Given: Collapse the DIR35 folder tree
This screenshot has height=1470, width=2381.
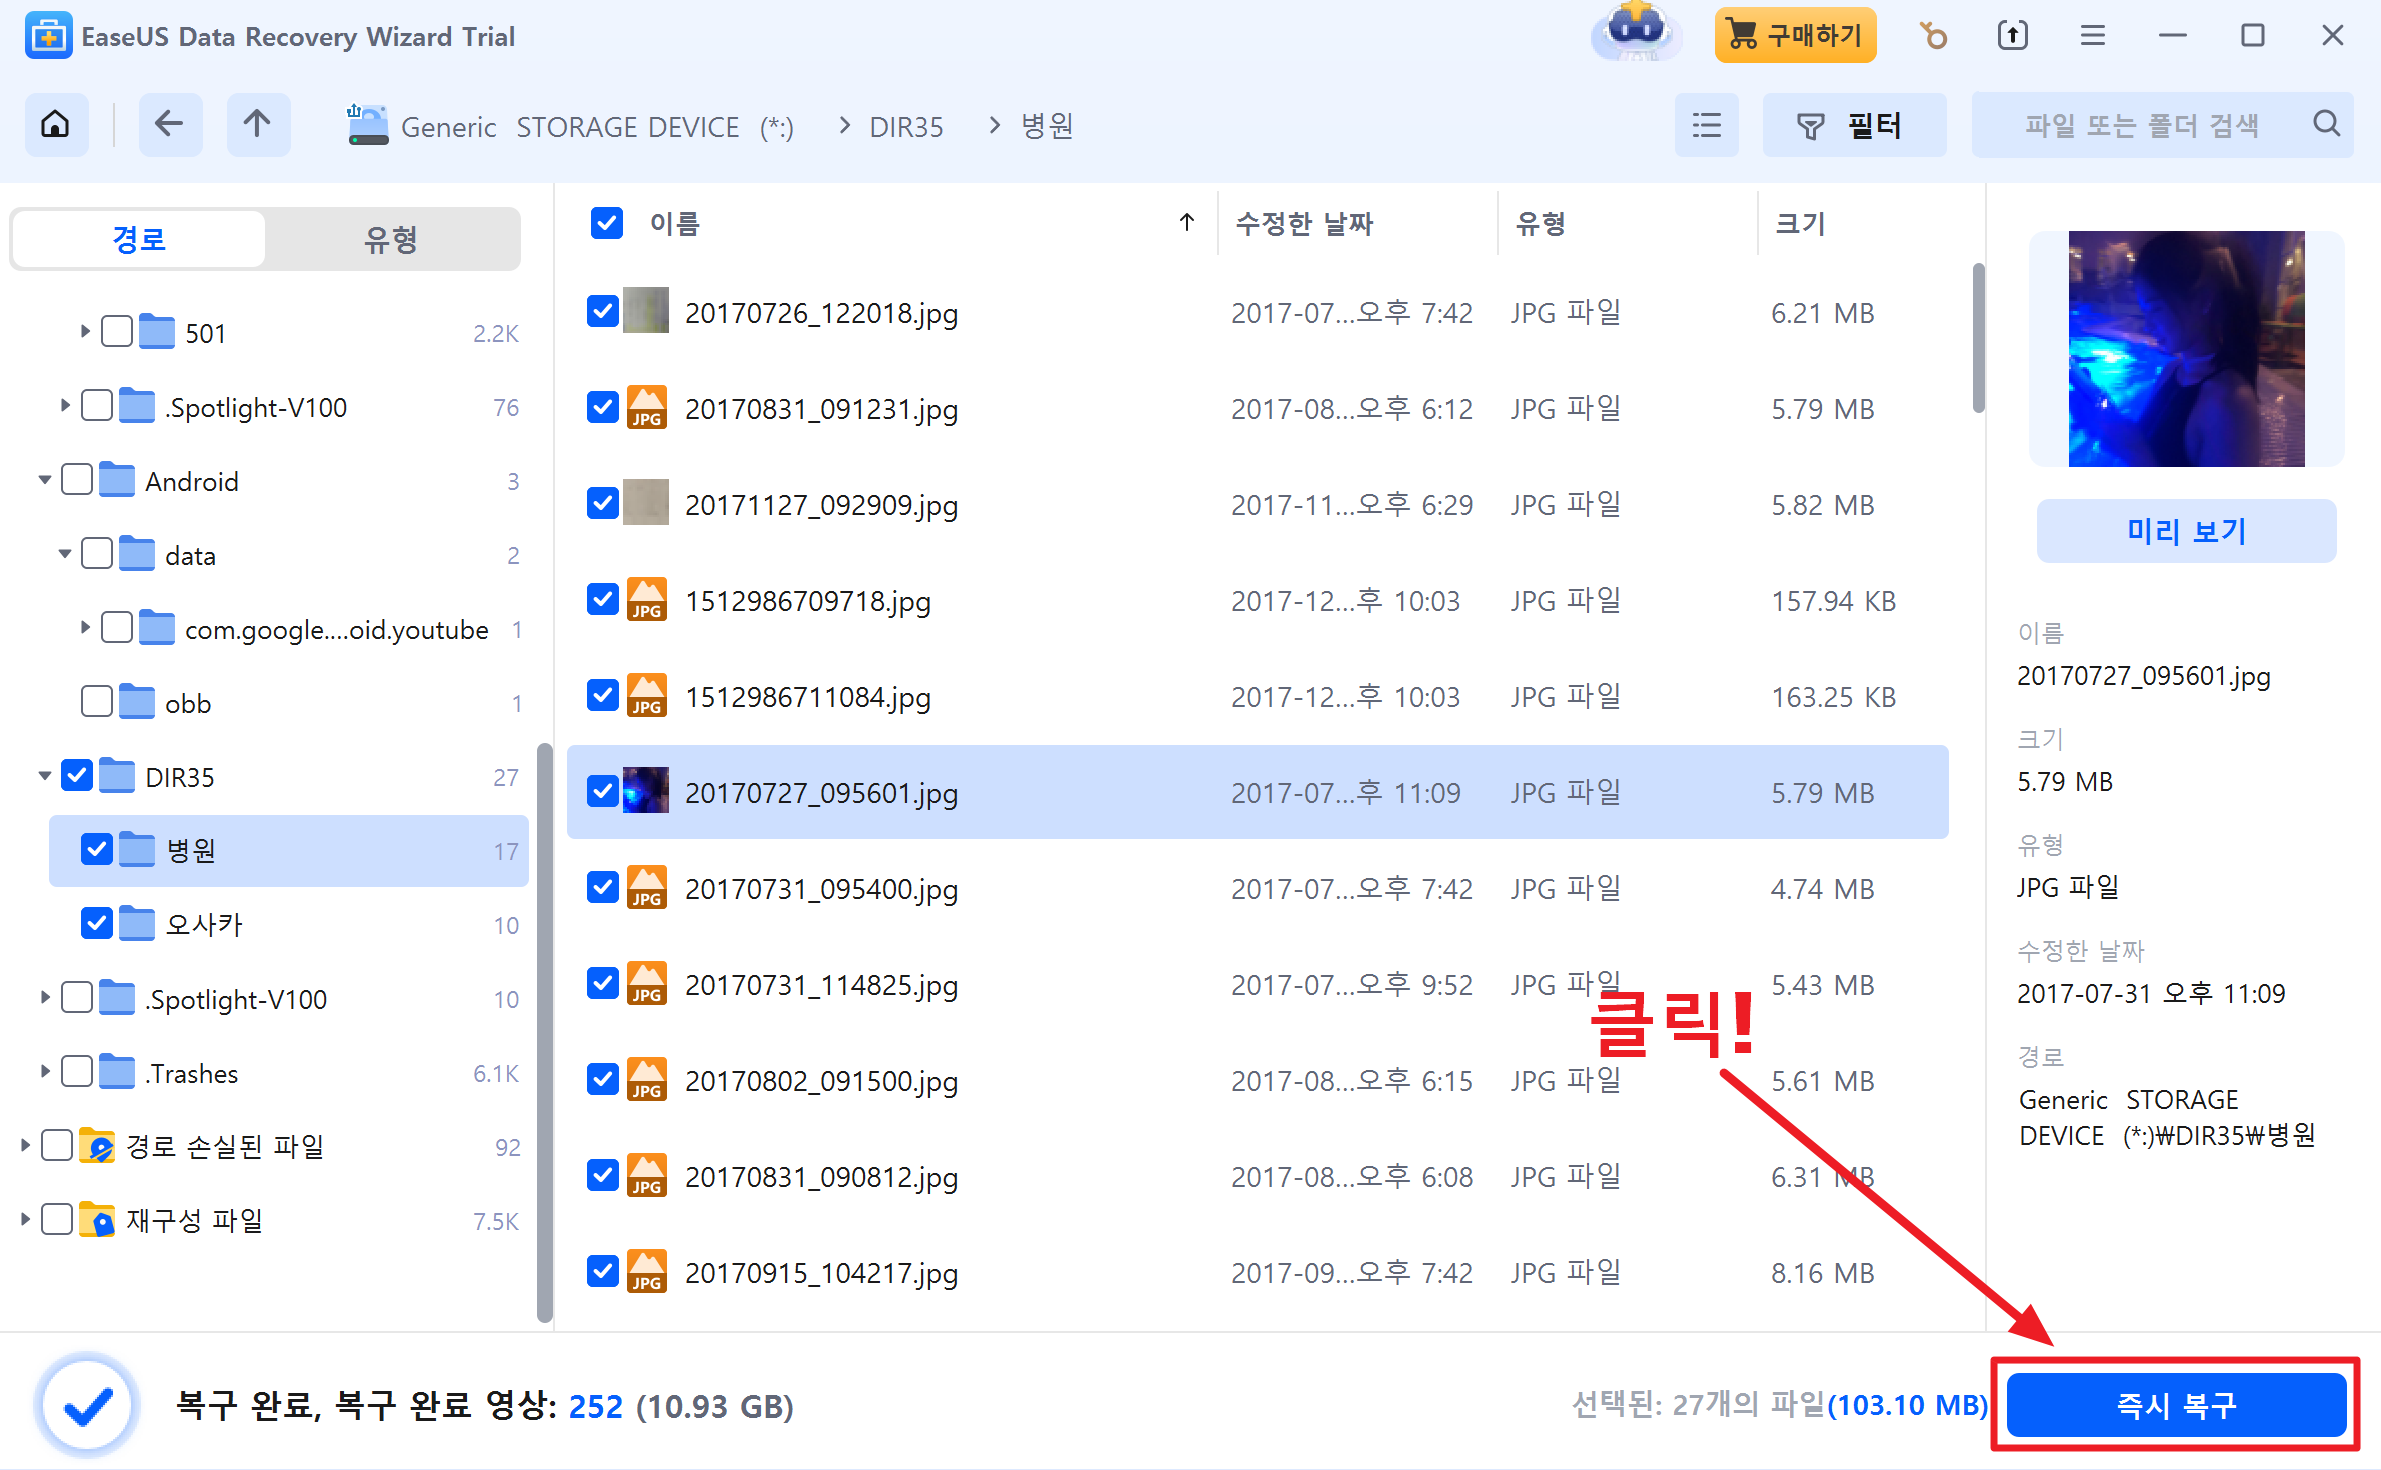Looking at the screenshot, I should pos(44,776).
